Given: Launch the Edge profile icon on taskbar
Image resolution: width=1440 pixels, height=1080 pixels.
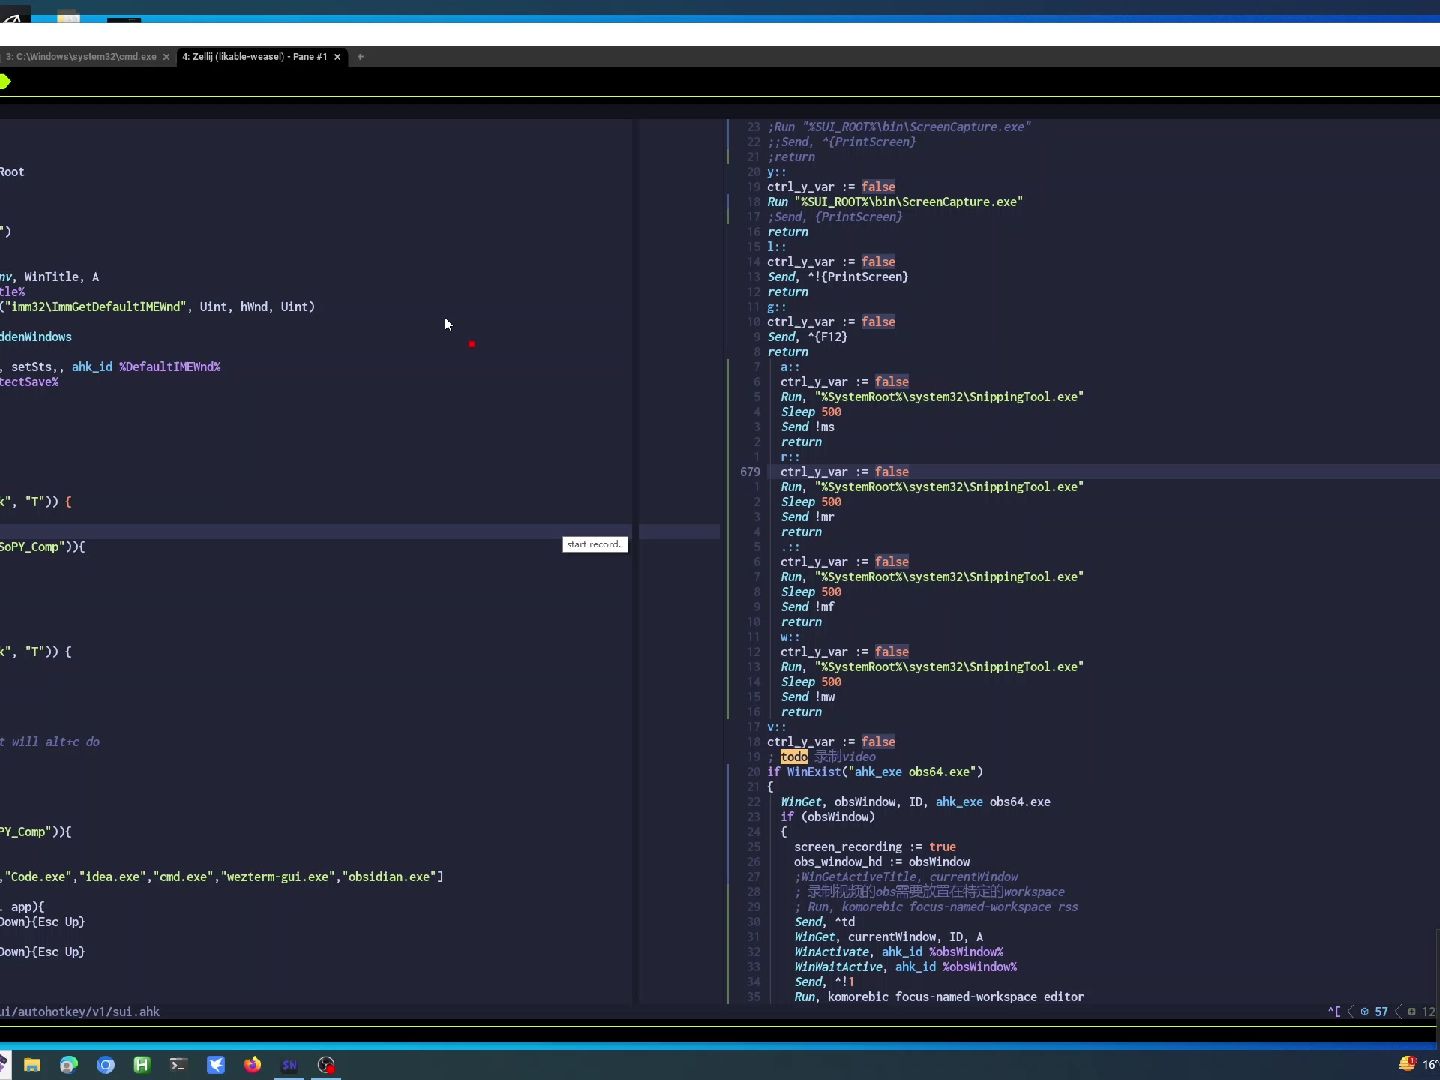Looking at the screenshot, I should [x=69, y=1065].
